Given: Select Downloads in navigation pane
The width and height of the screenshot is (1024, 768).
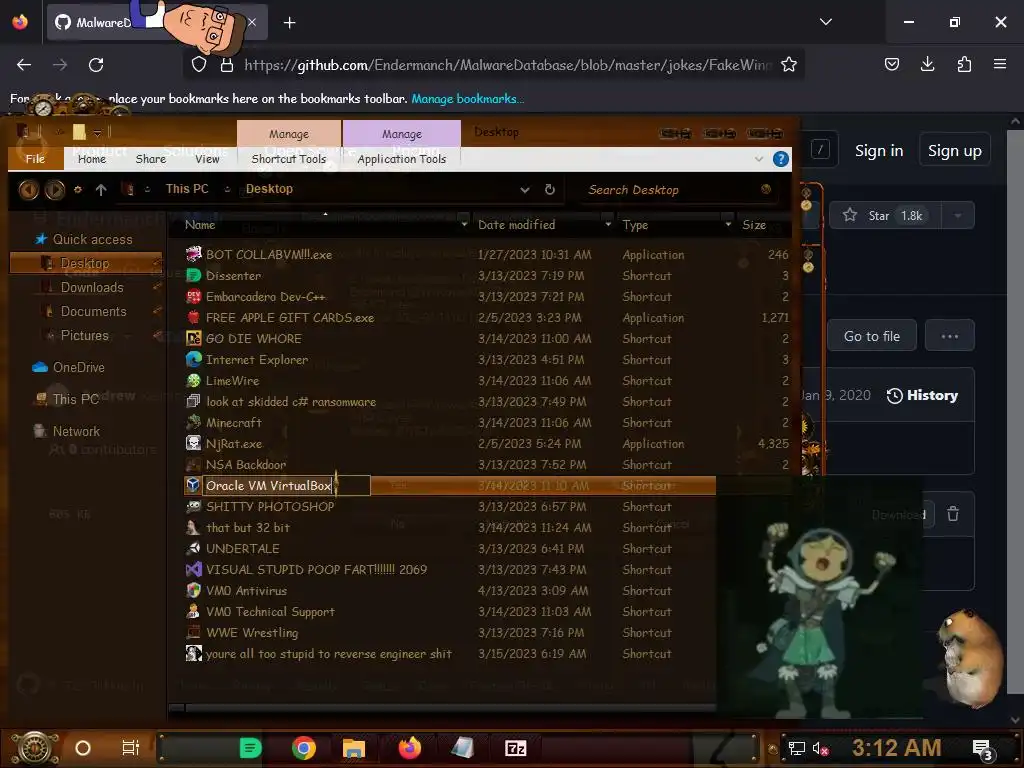Looking at the screenshot, I should pyautogui.click(x=92, y=287).
